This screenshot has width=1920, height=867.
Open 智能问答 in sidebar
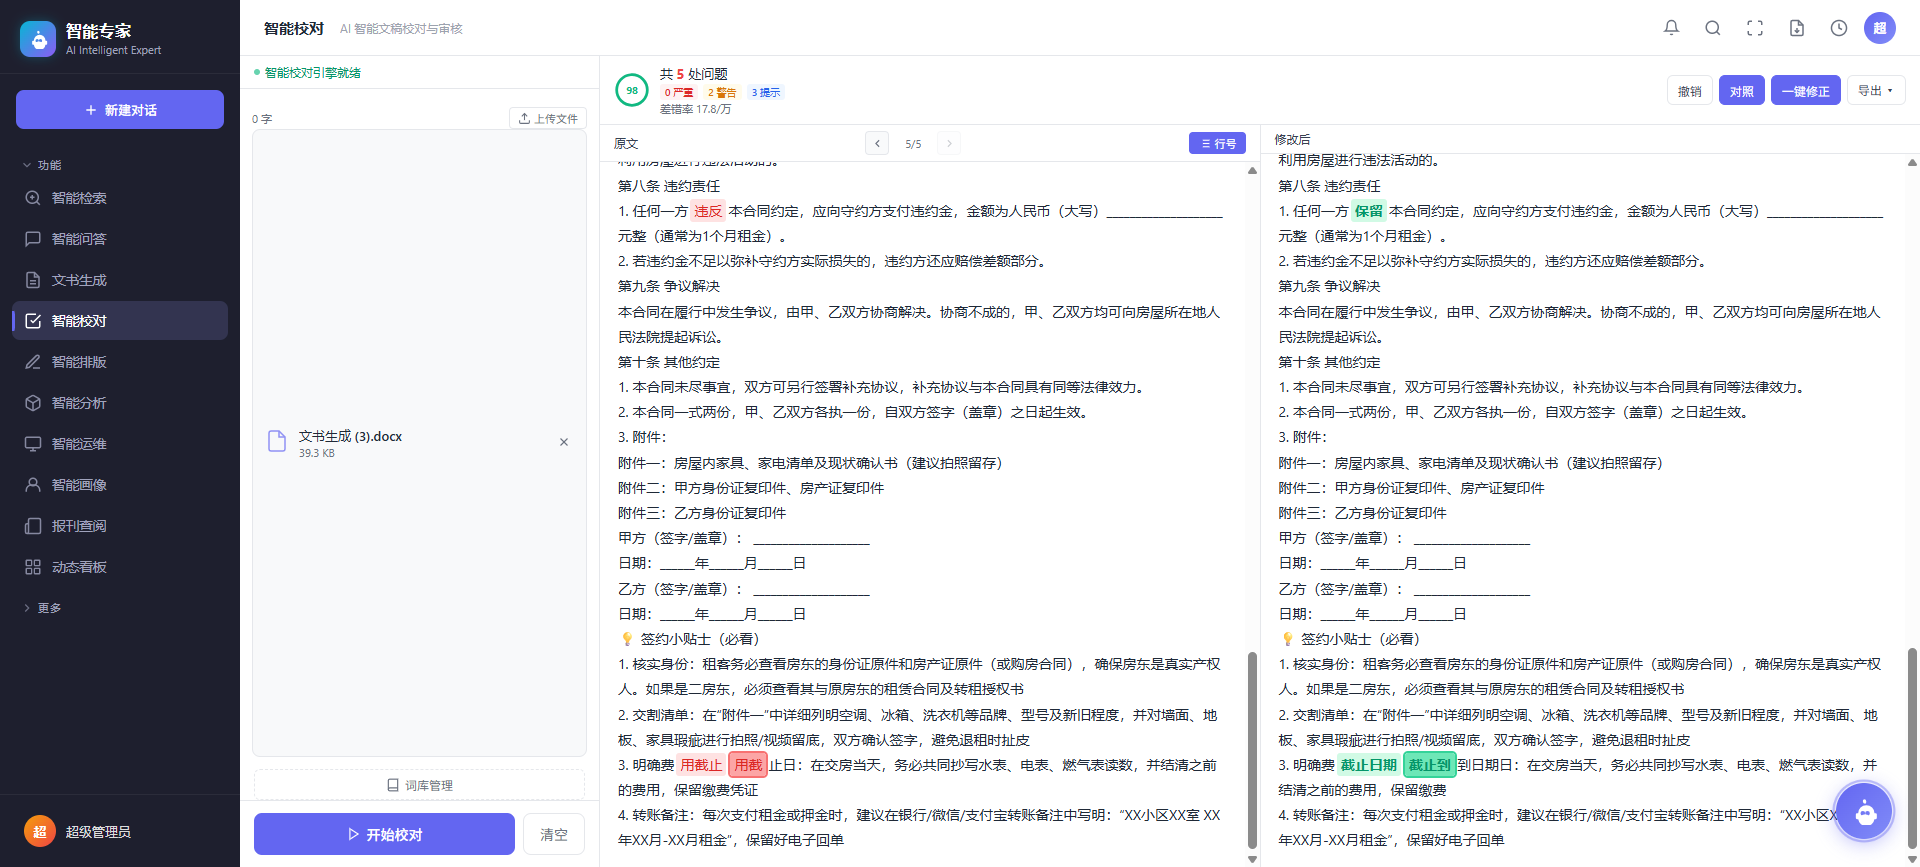(120, 239)
